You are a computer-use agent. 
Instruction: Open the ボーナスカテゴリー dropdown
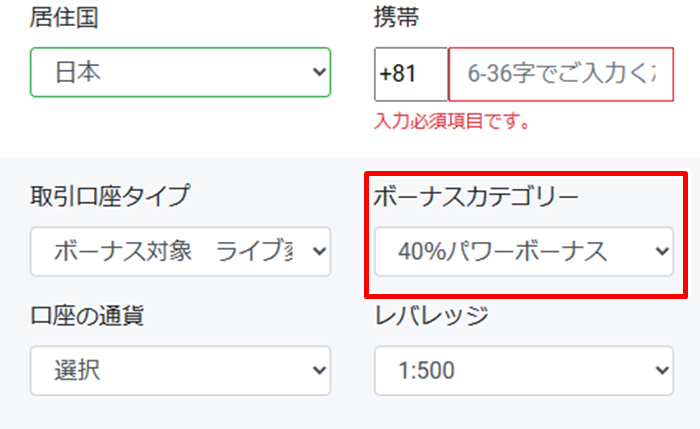[510, 252]
